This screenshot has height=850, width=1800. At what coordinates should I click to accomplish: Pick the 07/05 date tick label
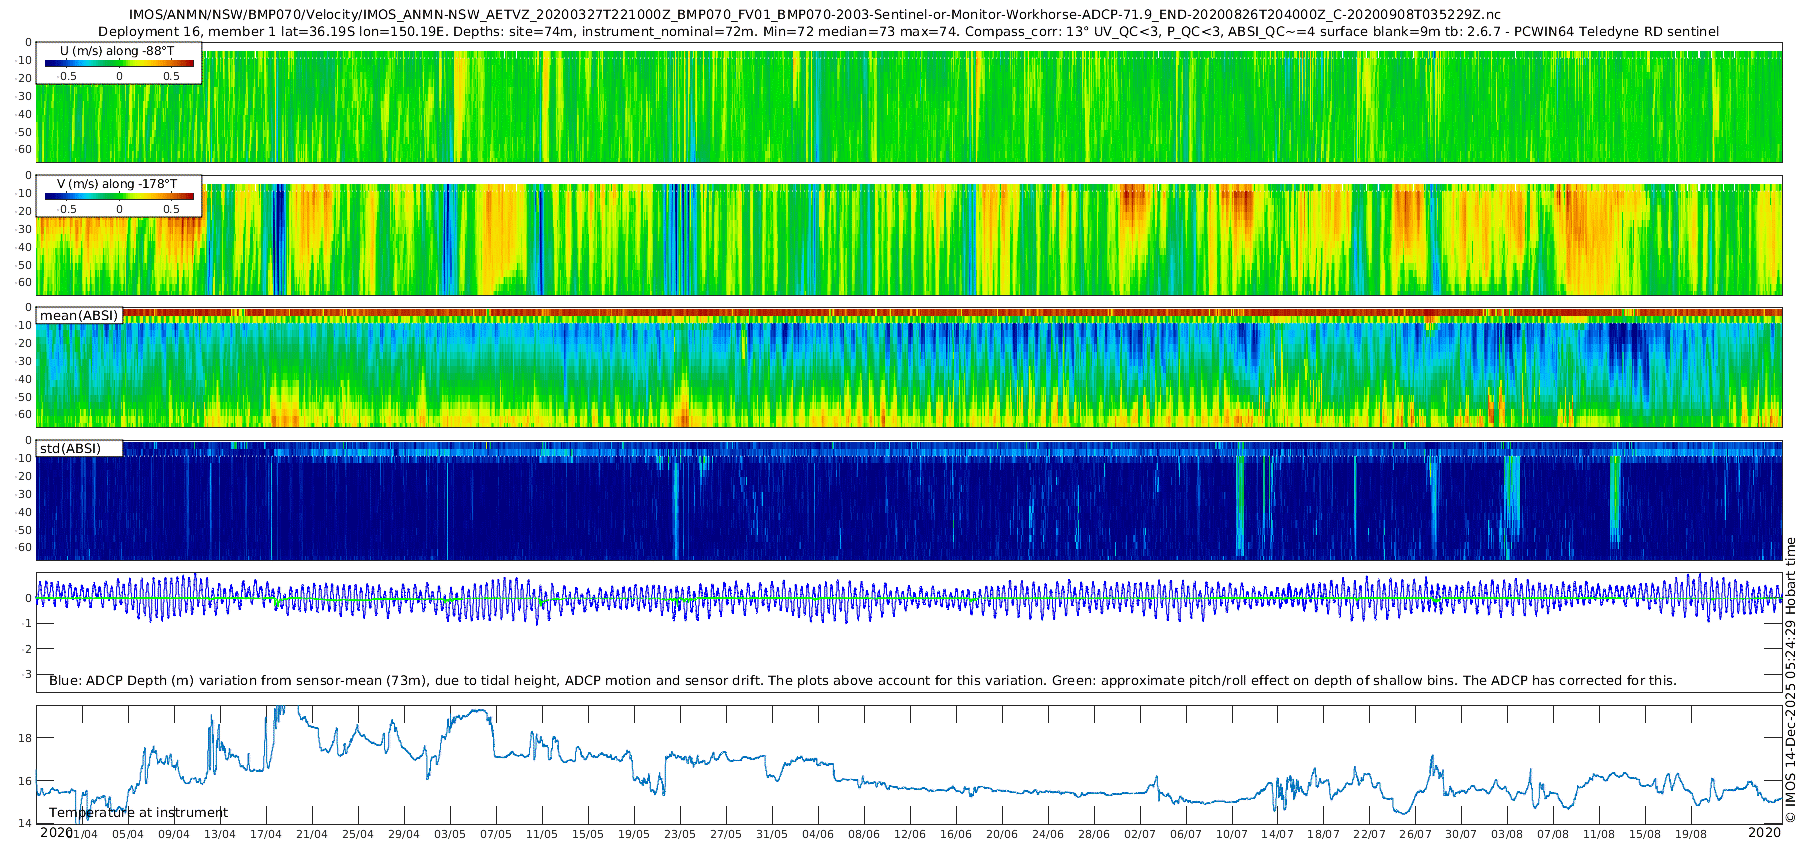pyautogui.click(x=495, y=834)
